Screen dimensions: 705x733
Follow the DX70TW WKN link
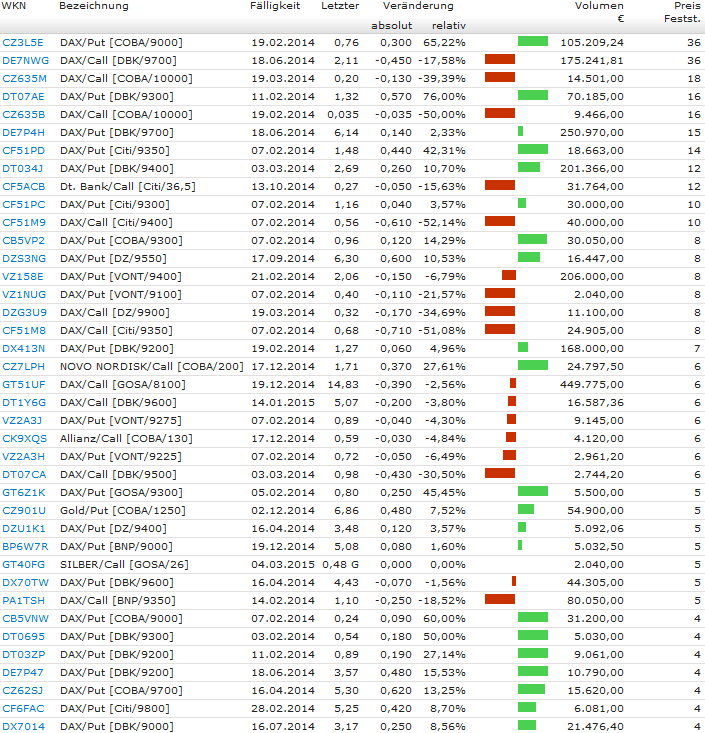point(26,582)
